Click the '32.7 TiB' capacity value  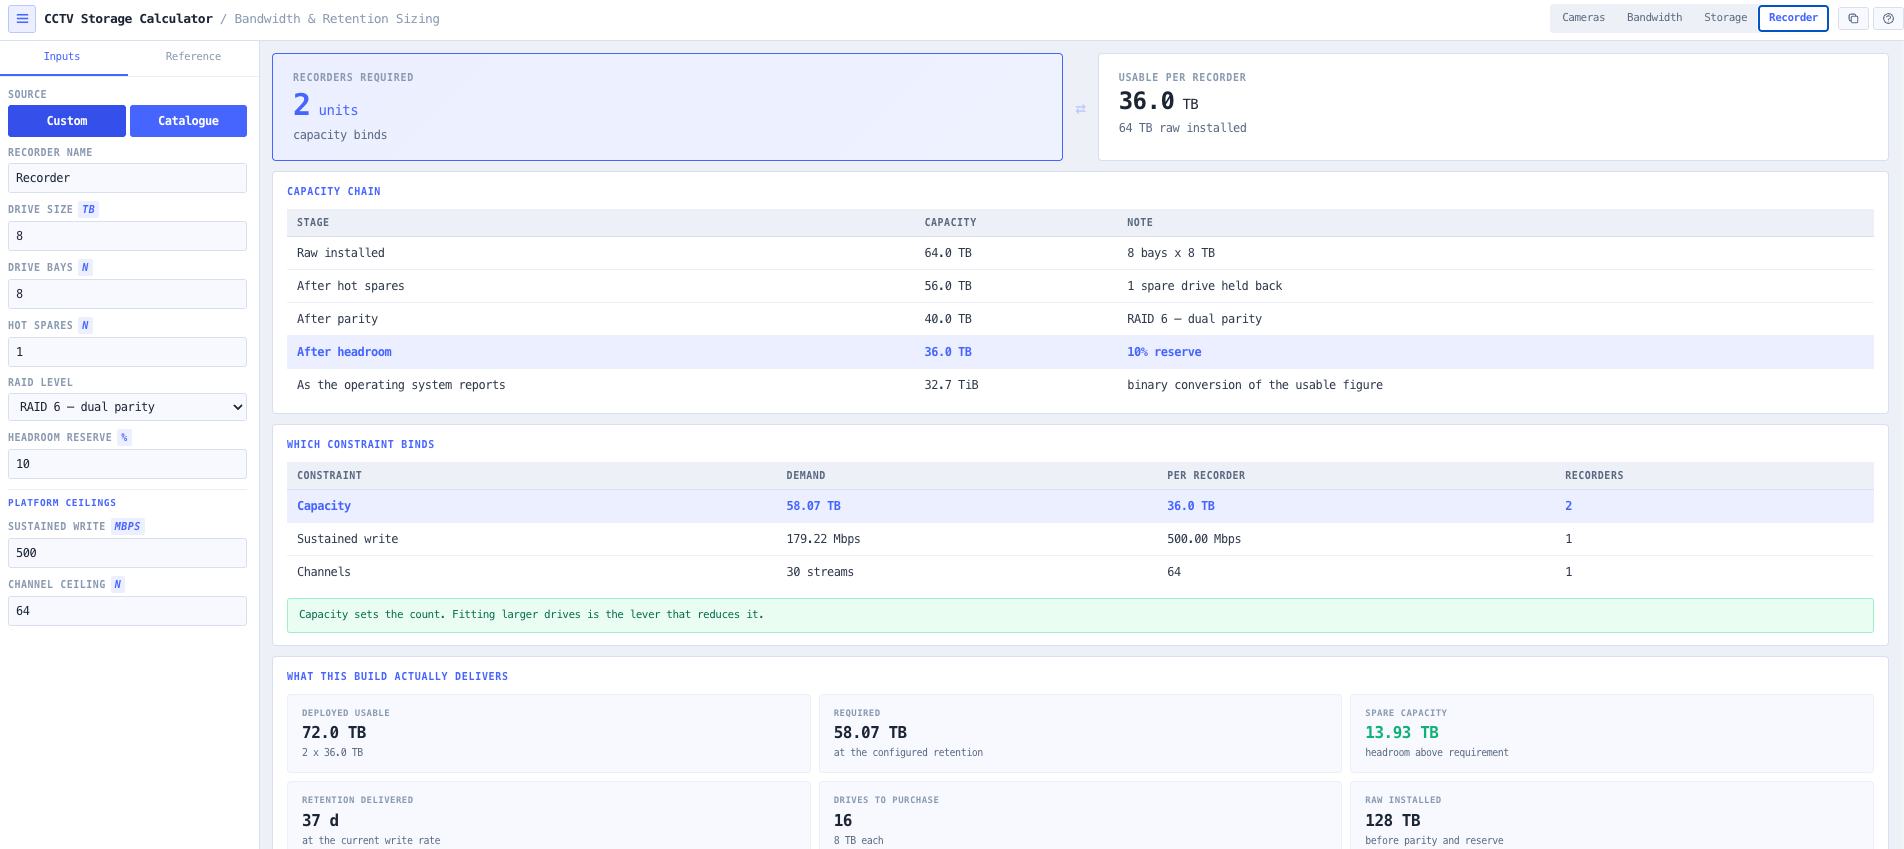pos(951,385)
